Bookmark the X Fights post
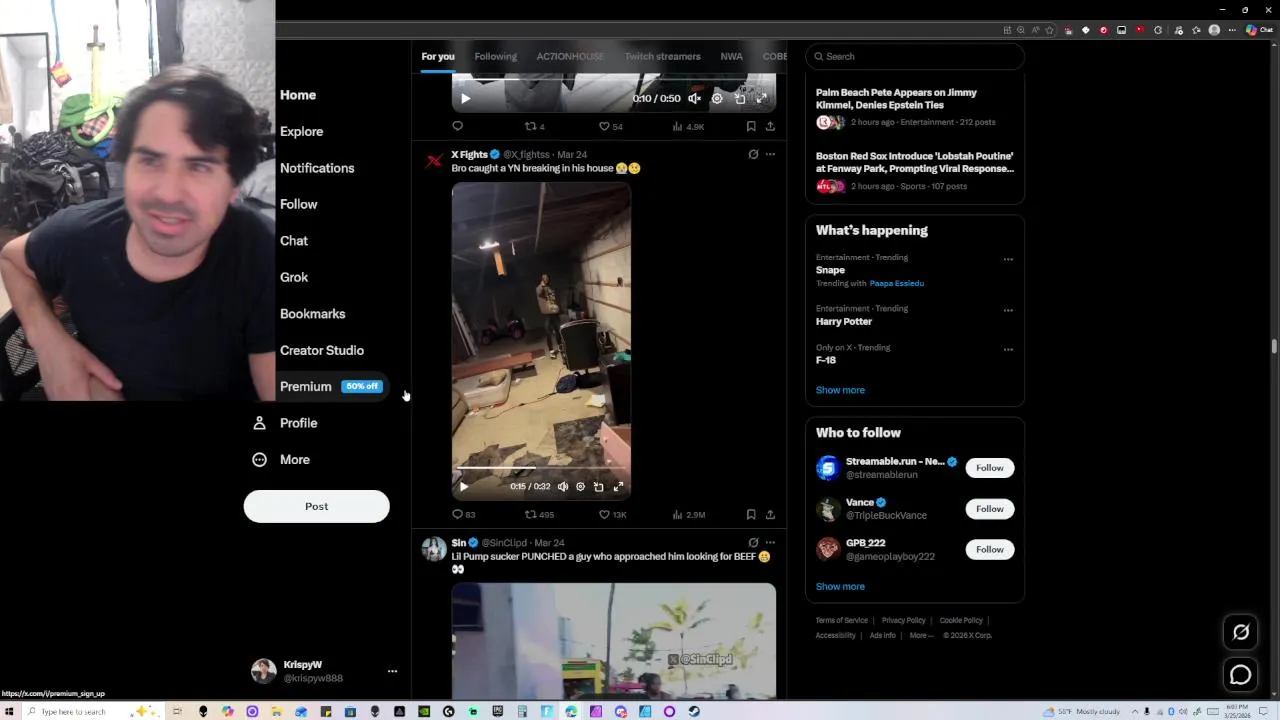The image size is (1280, 720). point(751,515)
